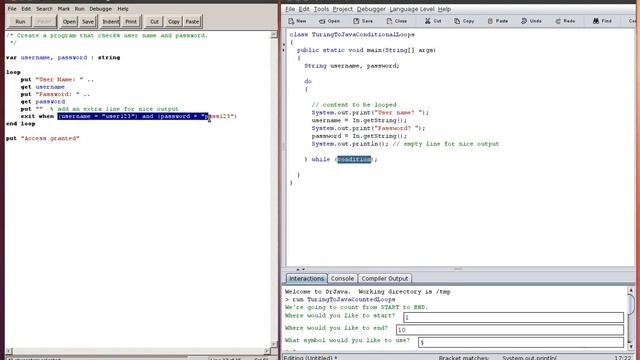Click the Indent button in Turing toolbar
640x360 pixels.
pyautogui.click(x=110, y=22)
